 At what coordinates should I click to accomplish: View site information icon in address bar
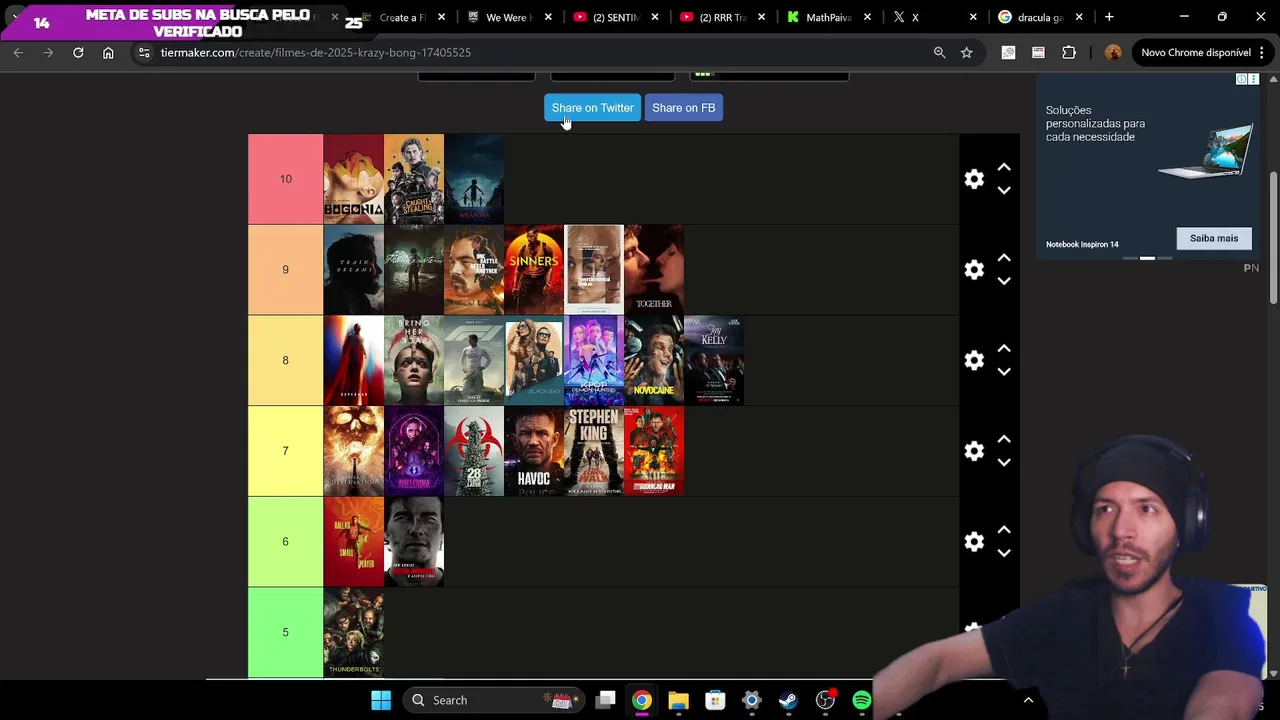coord(144,52)
